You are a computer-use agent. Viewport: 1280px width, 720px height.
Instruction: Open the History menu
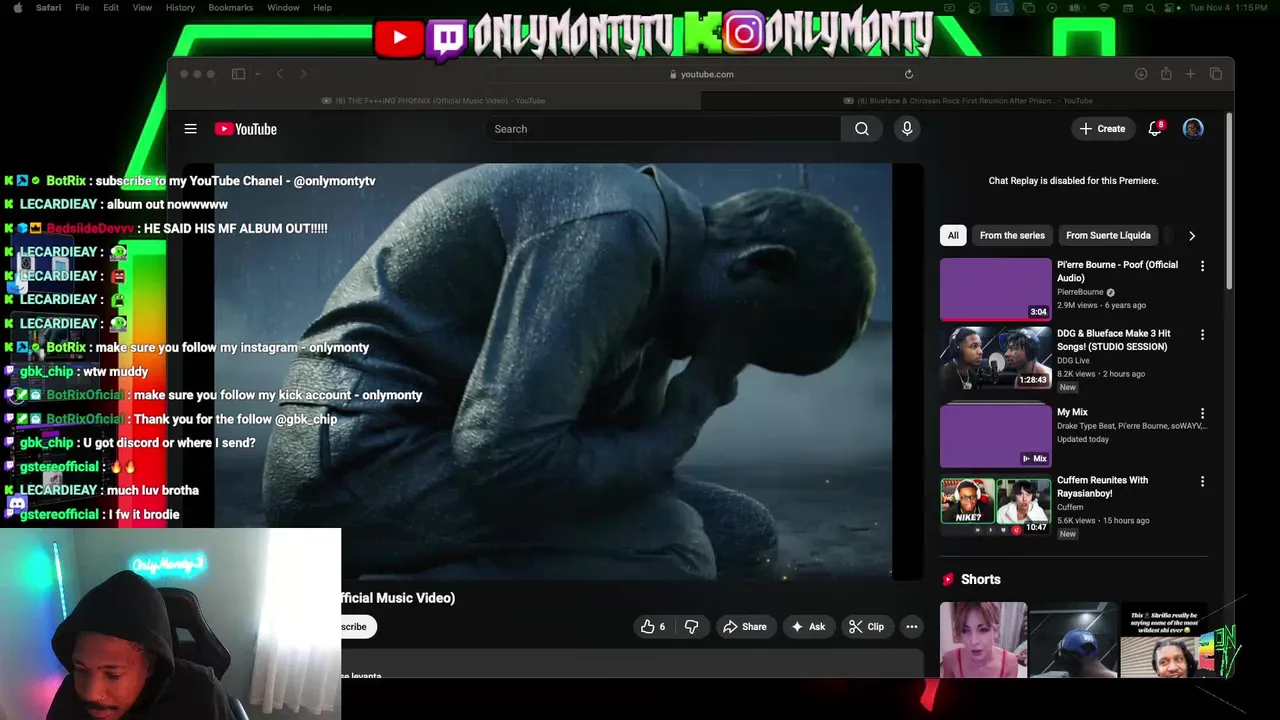[180, 7]
